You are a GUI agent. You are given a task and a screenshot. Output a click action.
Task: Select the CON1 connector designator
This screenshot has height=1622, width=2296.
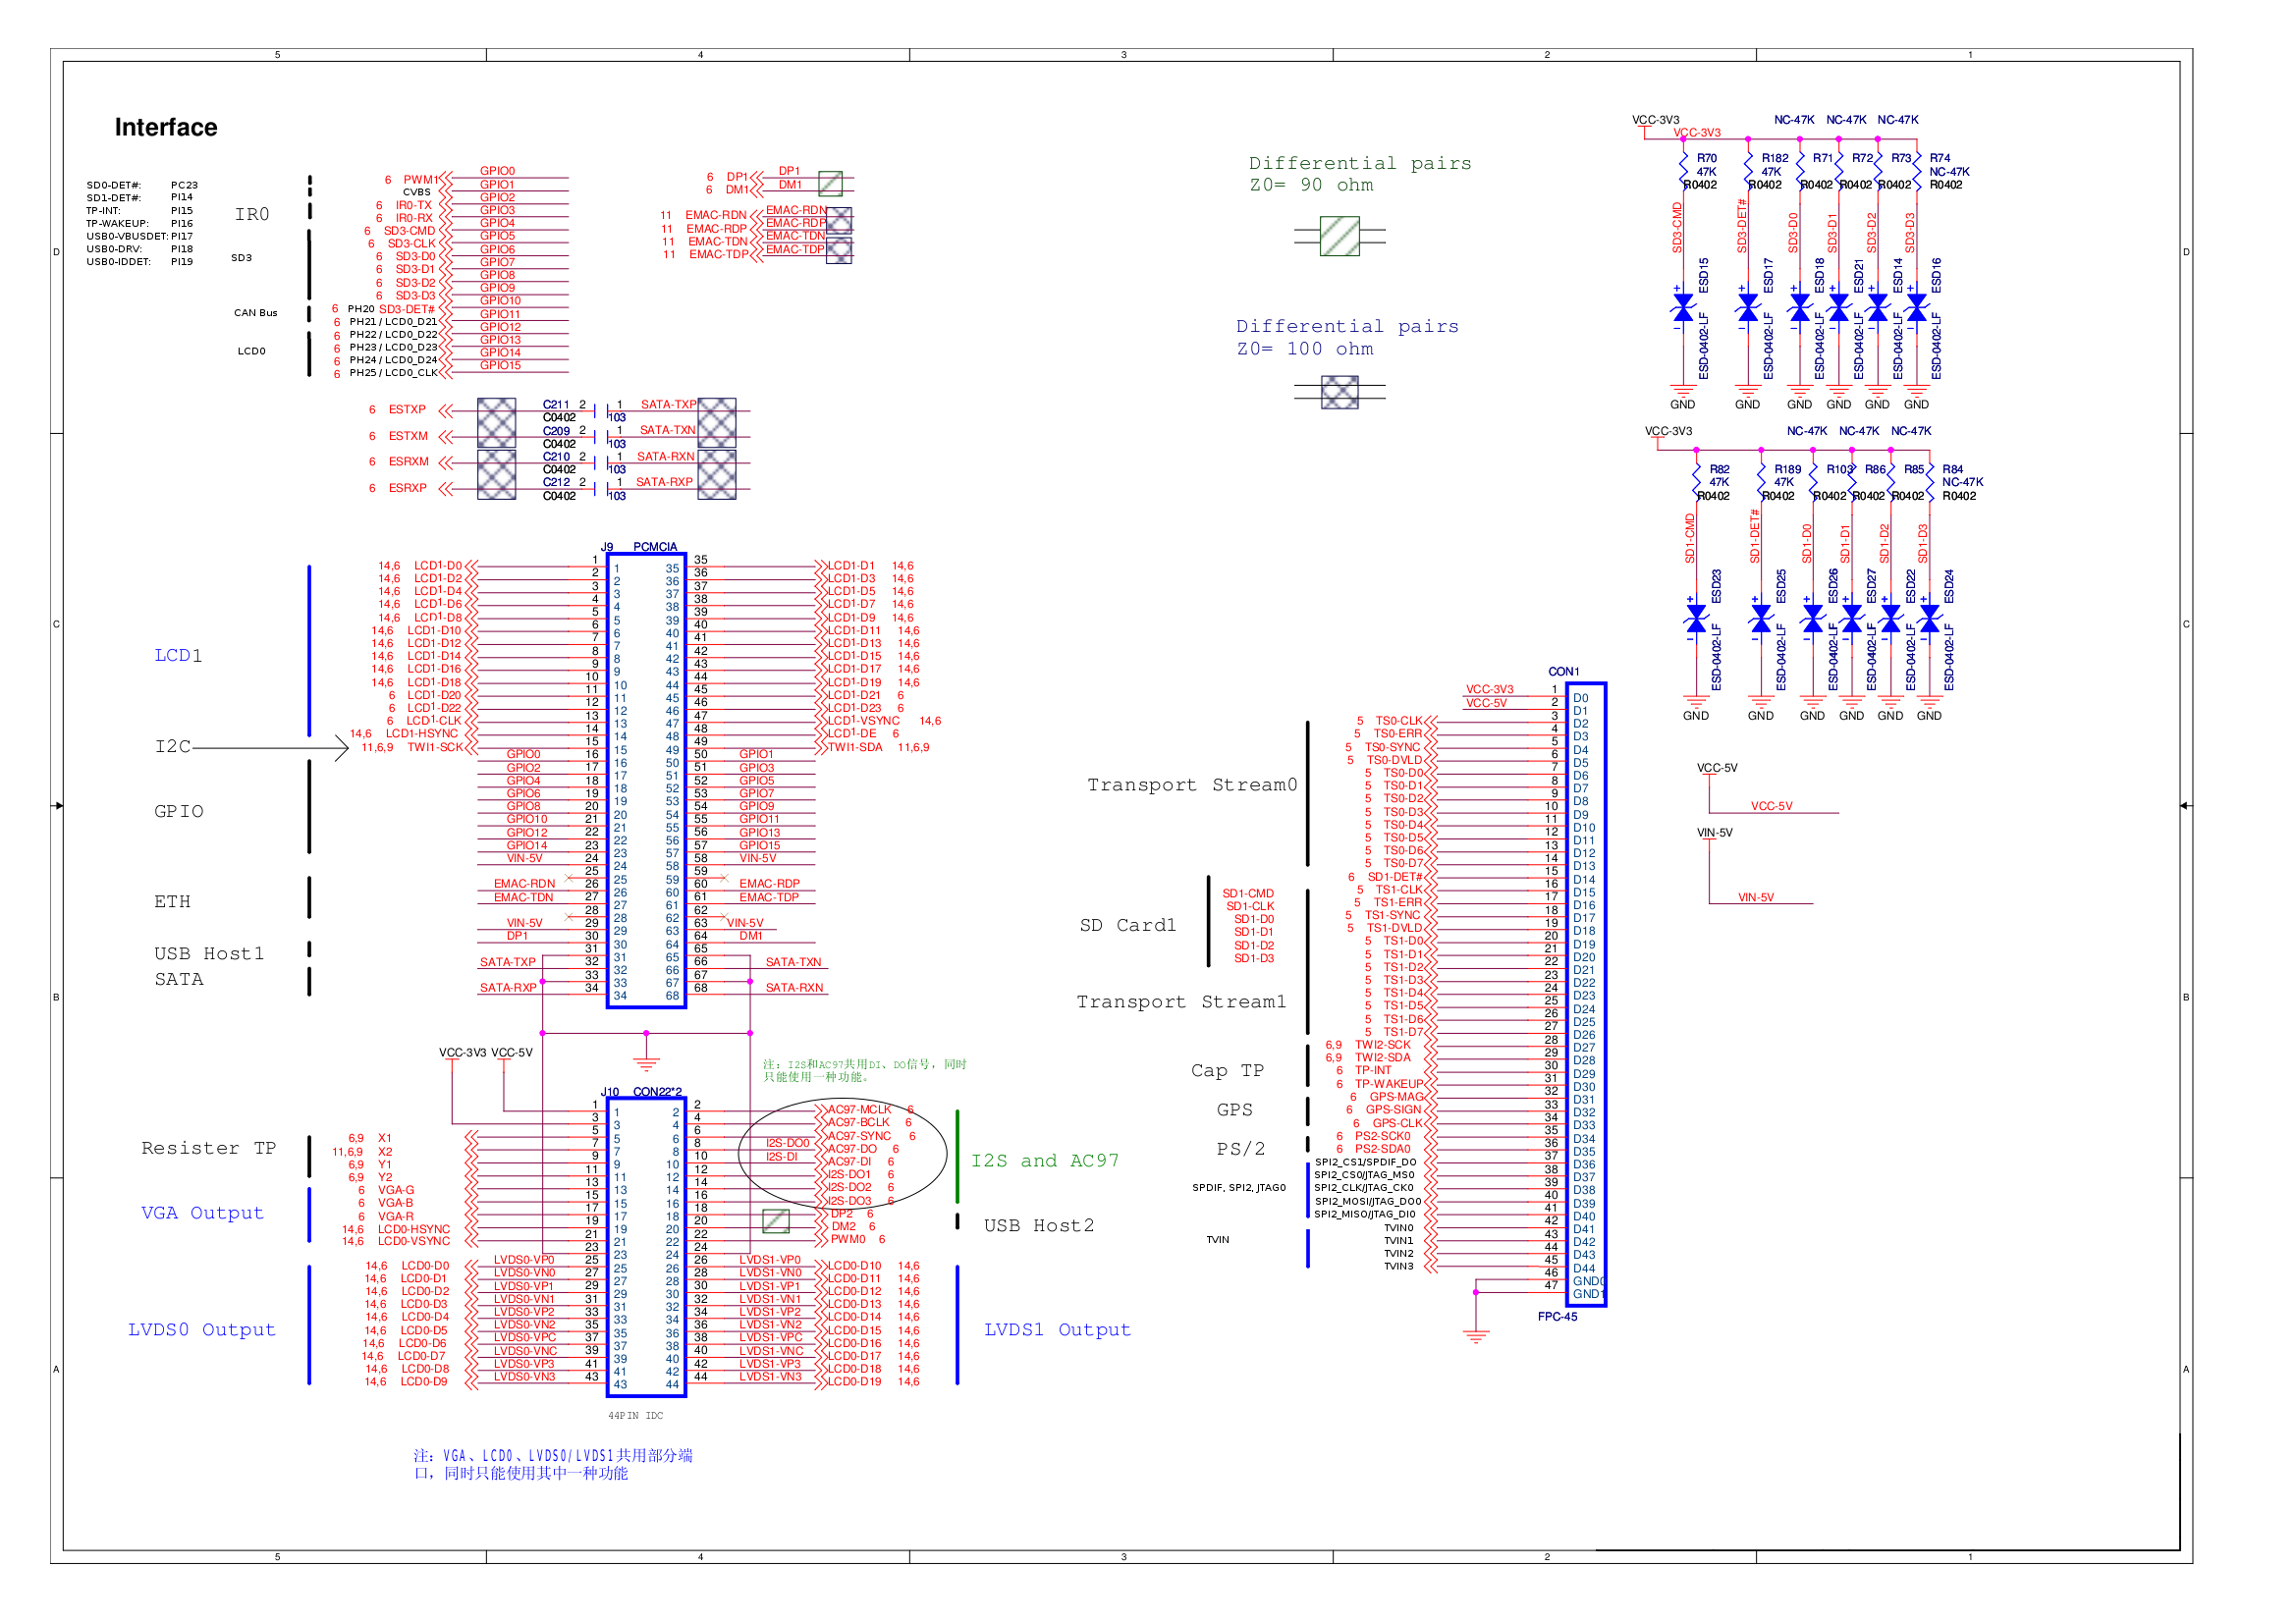1564,672
